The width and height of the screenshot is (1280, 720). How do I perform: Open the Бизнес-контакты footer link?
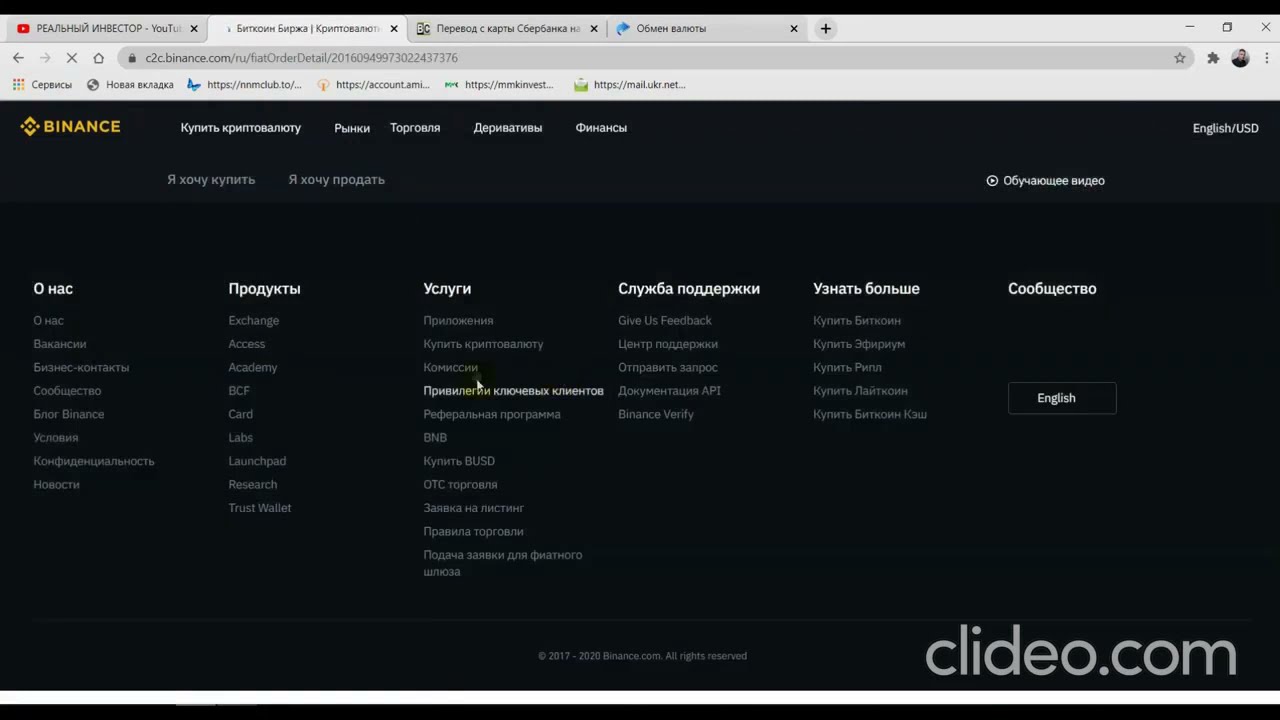pos(81,367)
